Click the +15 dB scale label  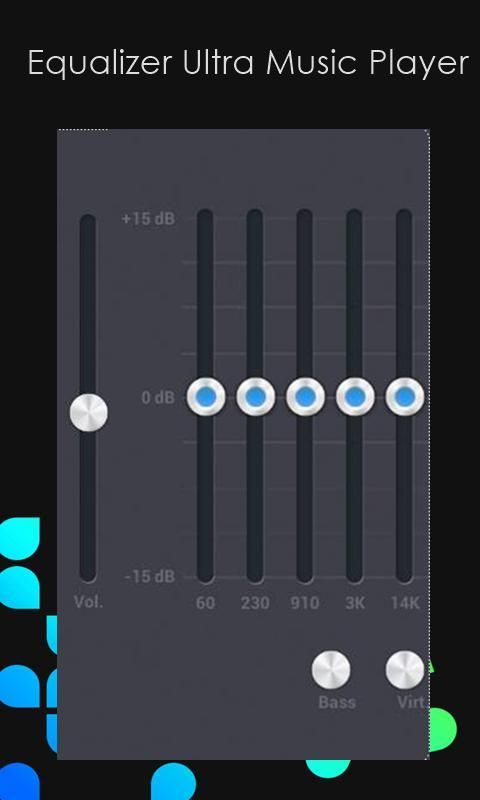point(148,219)
